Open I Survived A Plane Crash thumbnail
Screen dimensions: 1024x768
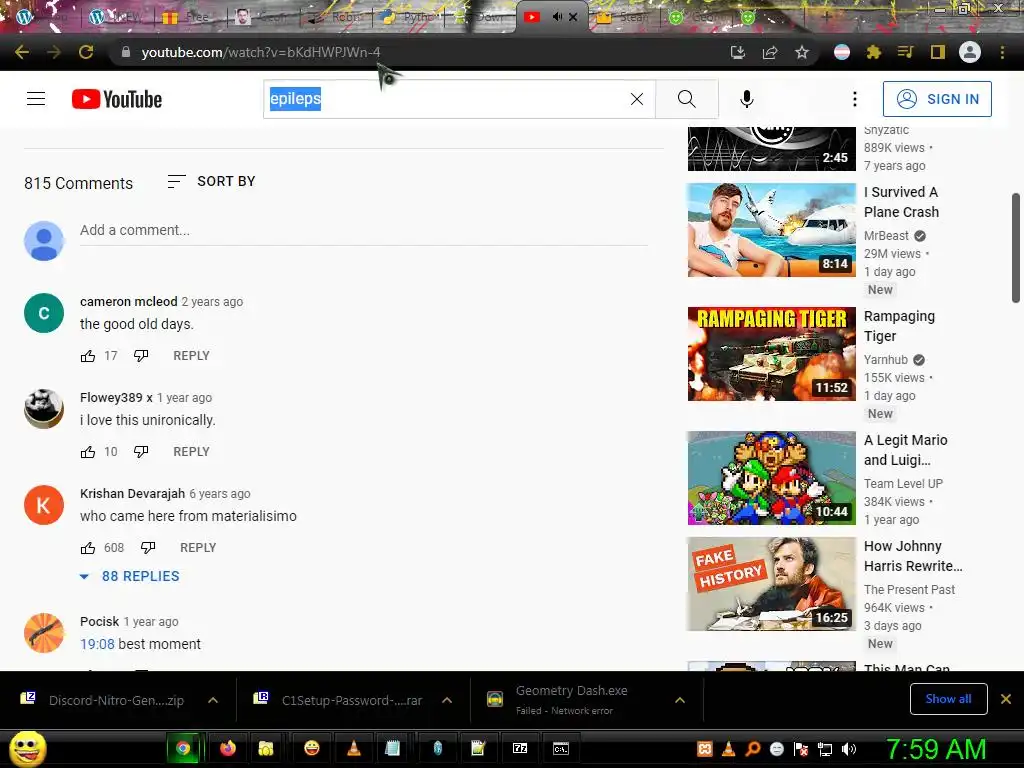coord(771,230)
